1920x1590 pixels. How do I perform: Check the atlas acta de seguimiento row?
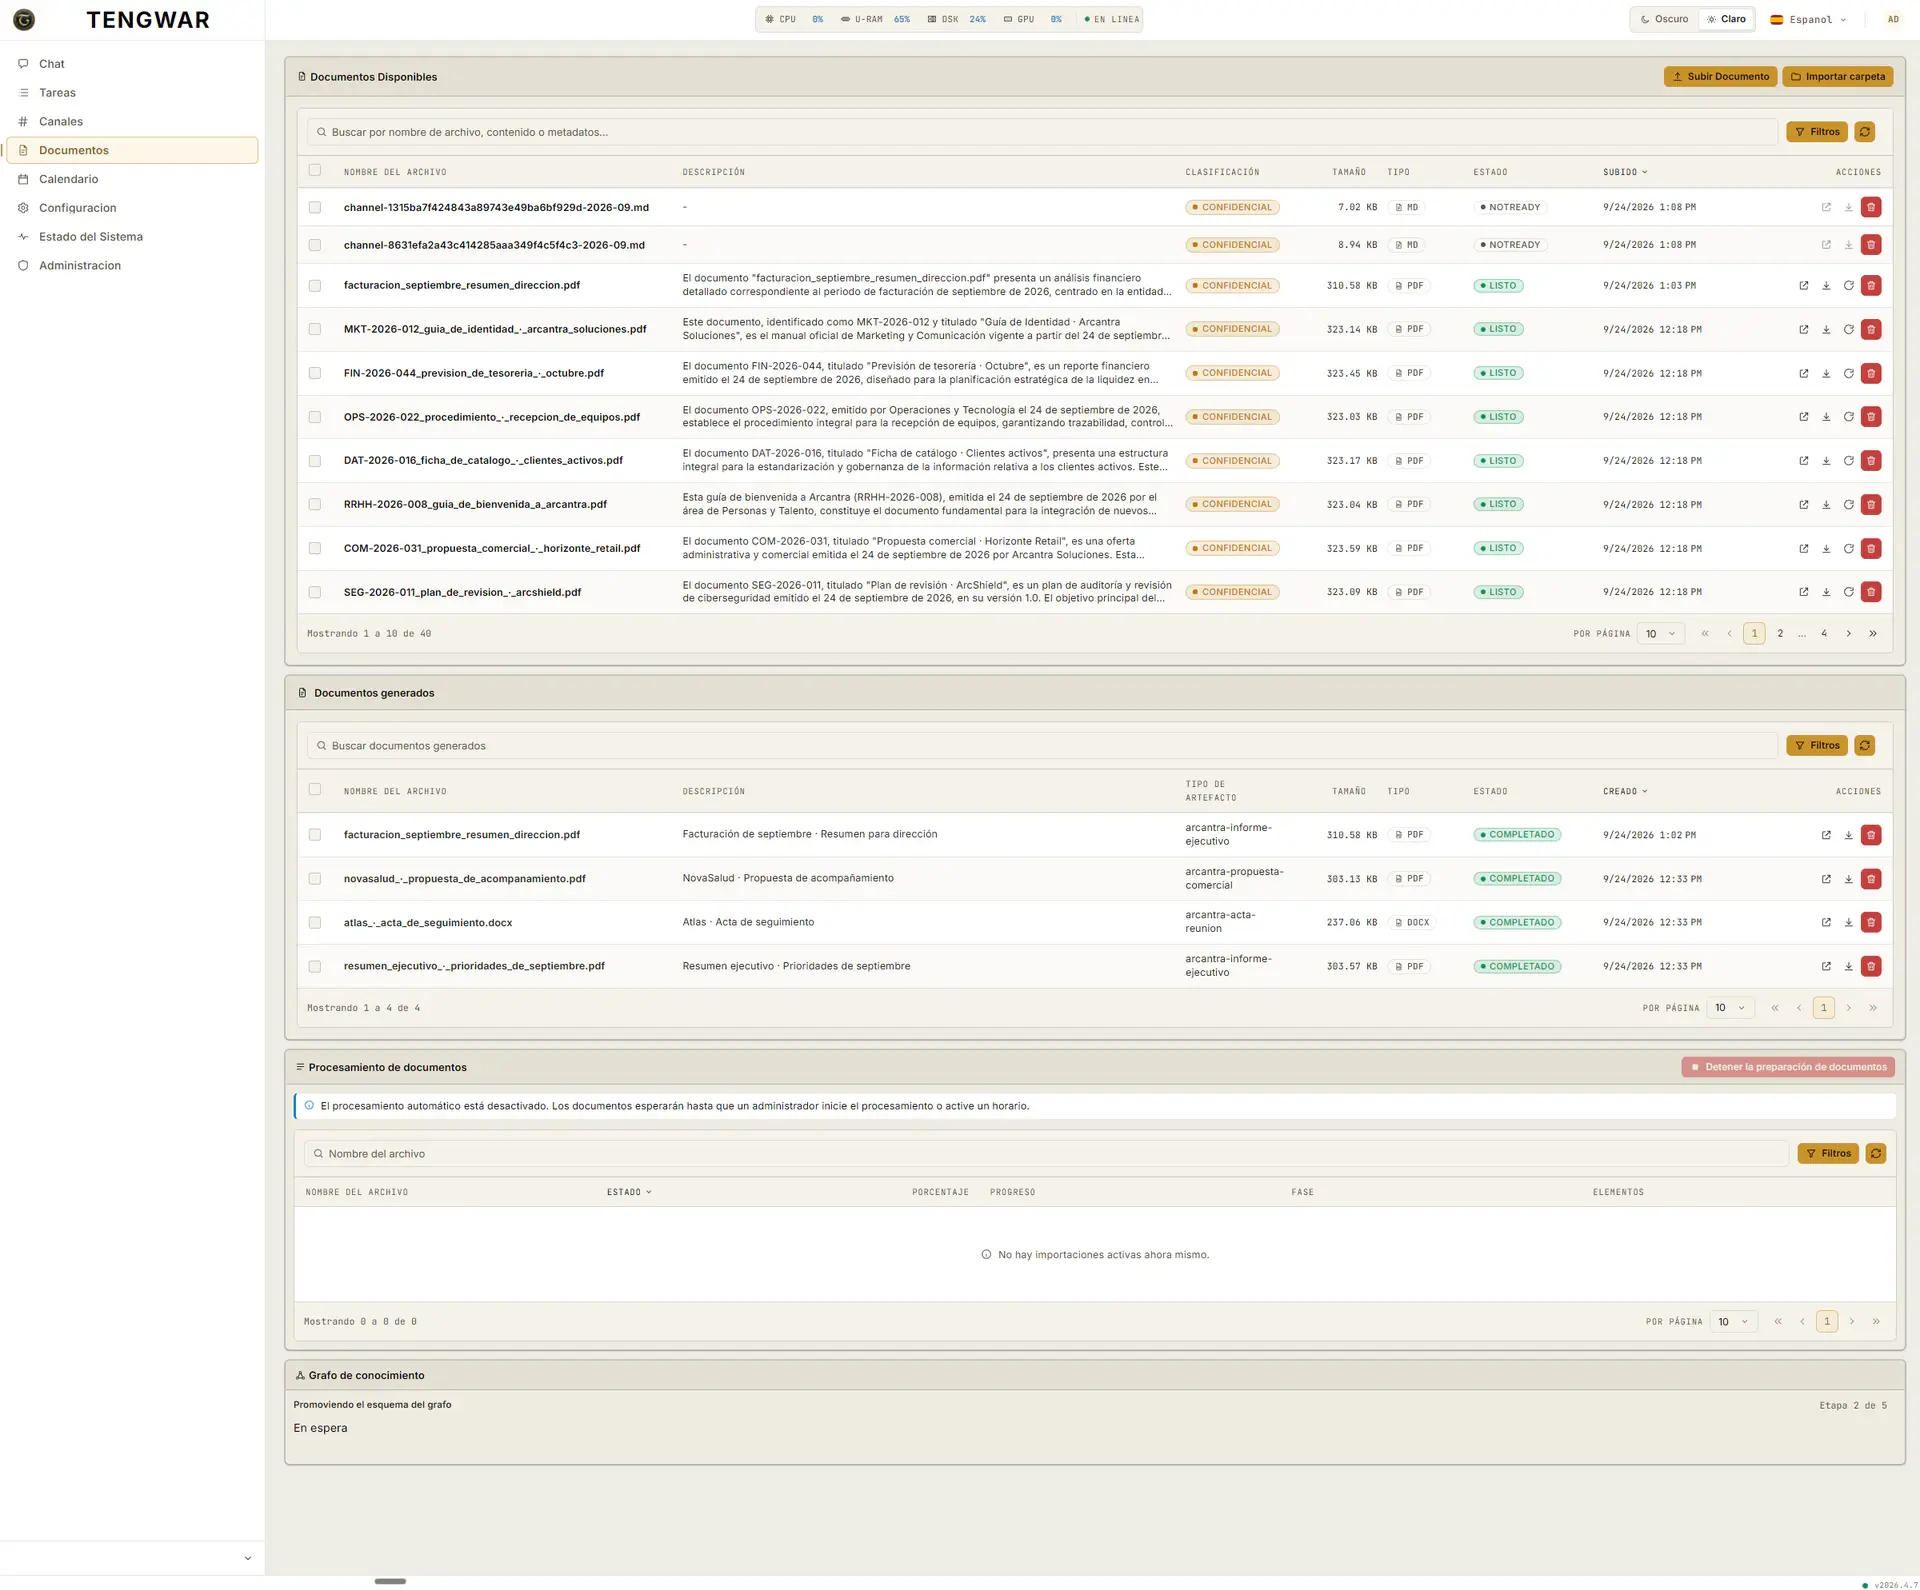tap(315, 923)
